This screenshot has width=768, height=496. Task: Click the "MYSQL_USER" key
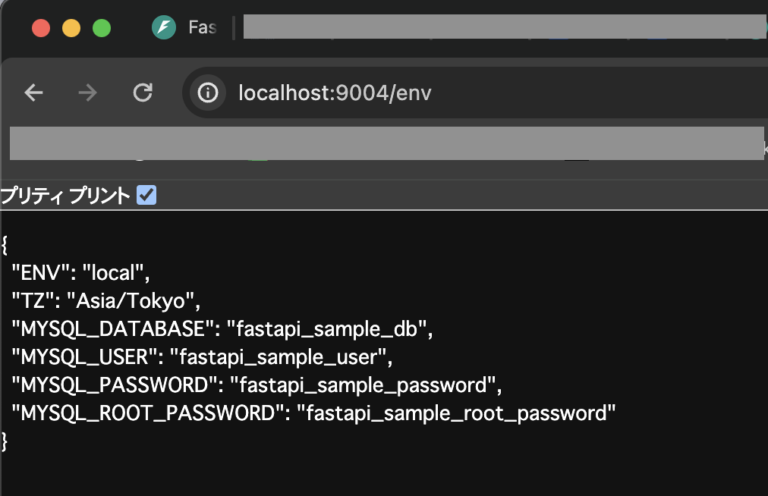click(85, 356)
